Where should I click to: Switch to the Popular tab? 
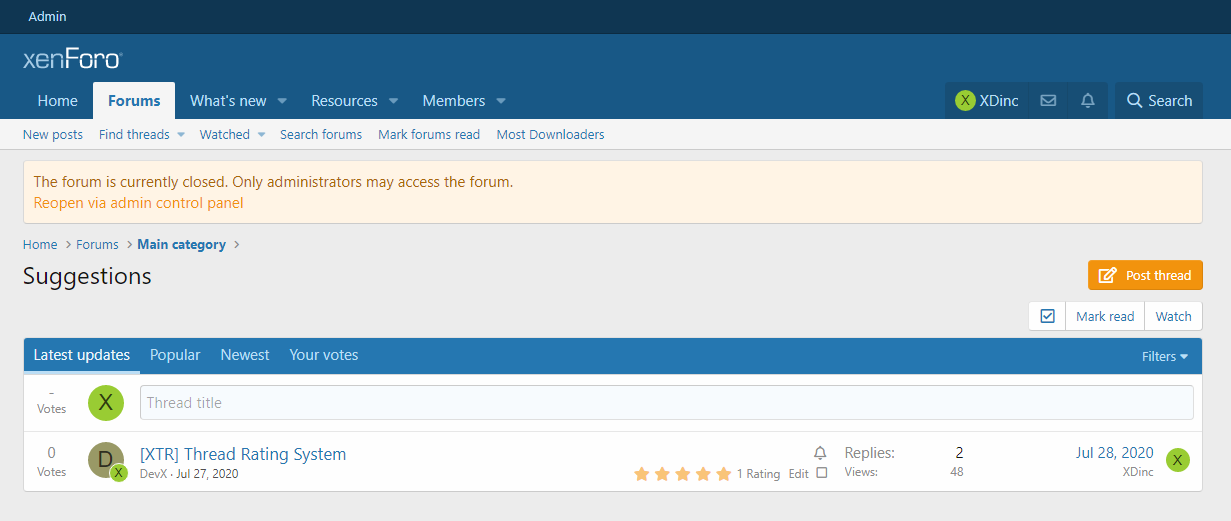(175, 355)
